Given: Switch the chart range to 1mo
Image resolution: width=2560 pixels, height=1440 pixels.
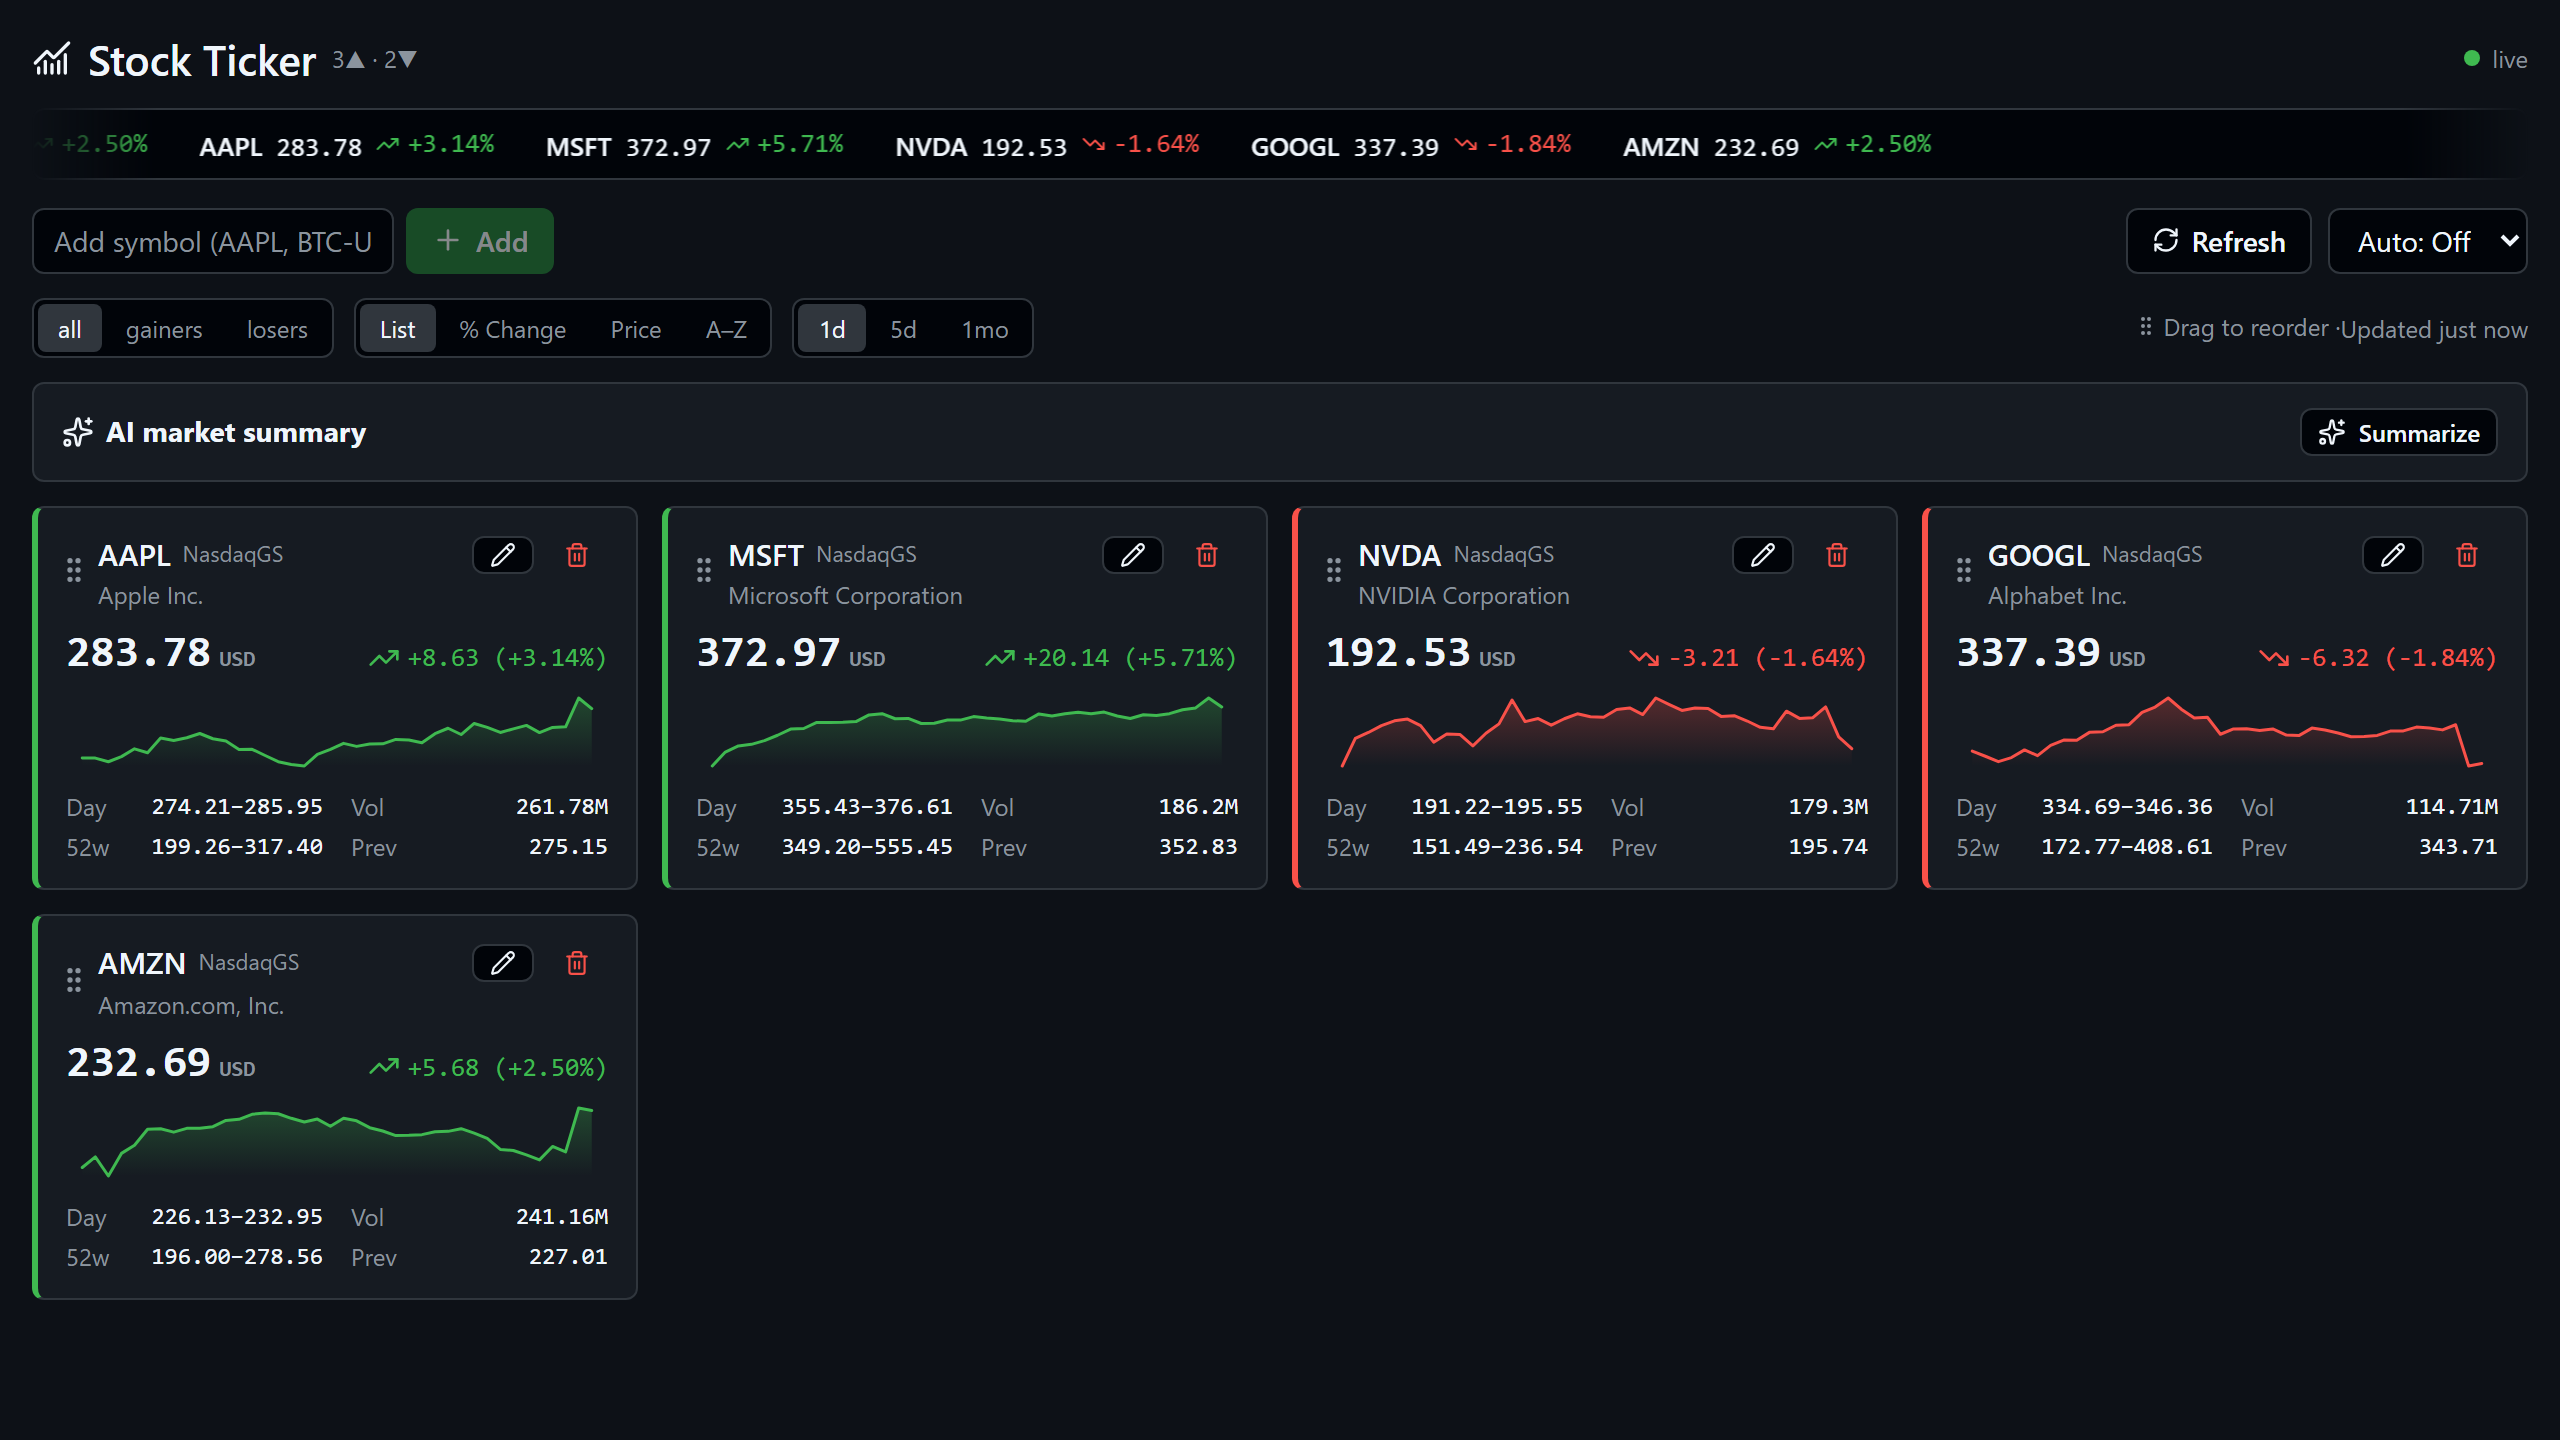Looking at the screenshot, I should click(x=985, y=329).
